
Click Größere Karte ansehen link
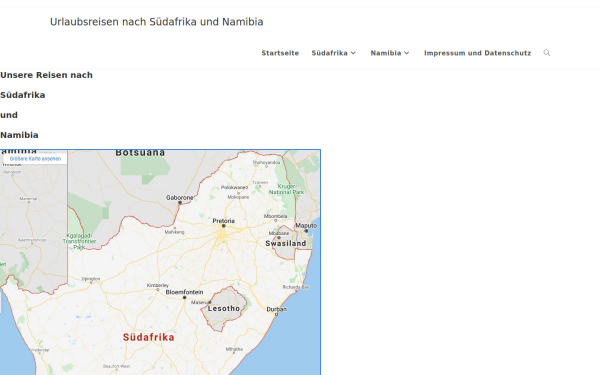[35, 158]
